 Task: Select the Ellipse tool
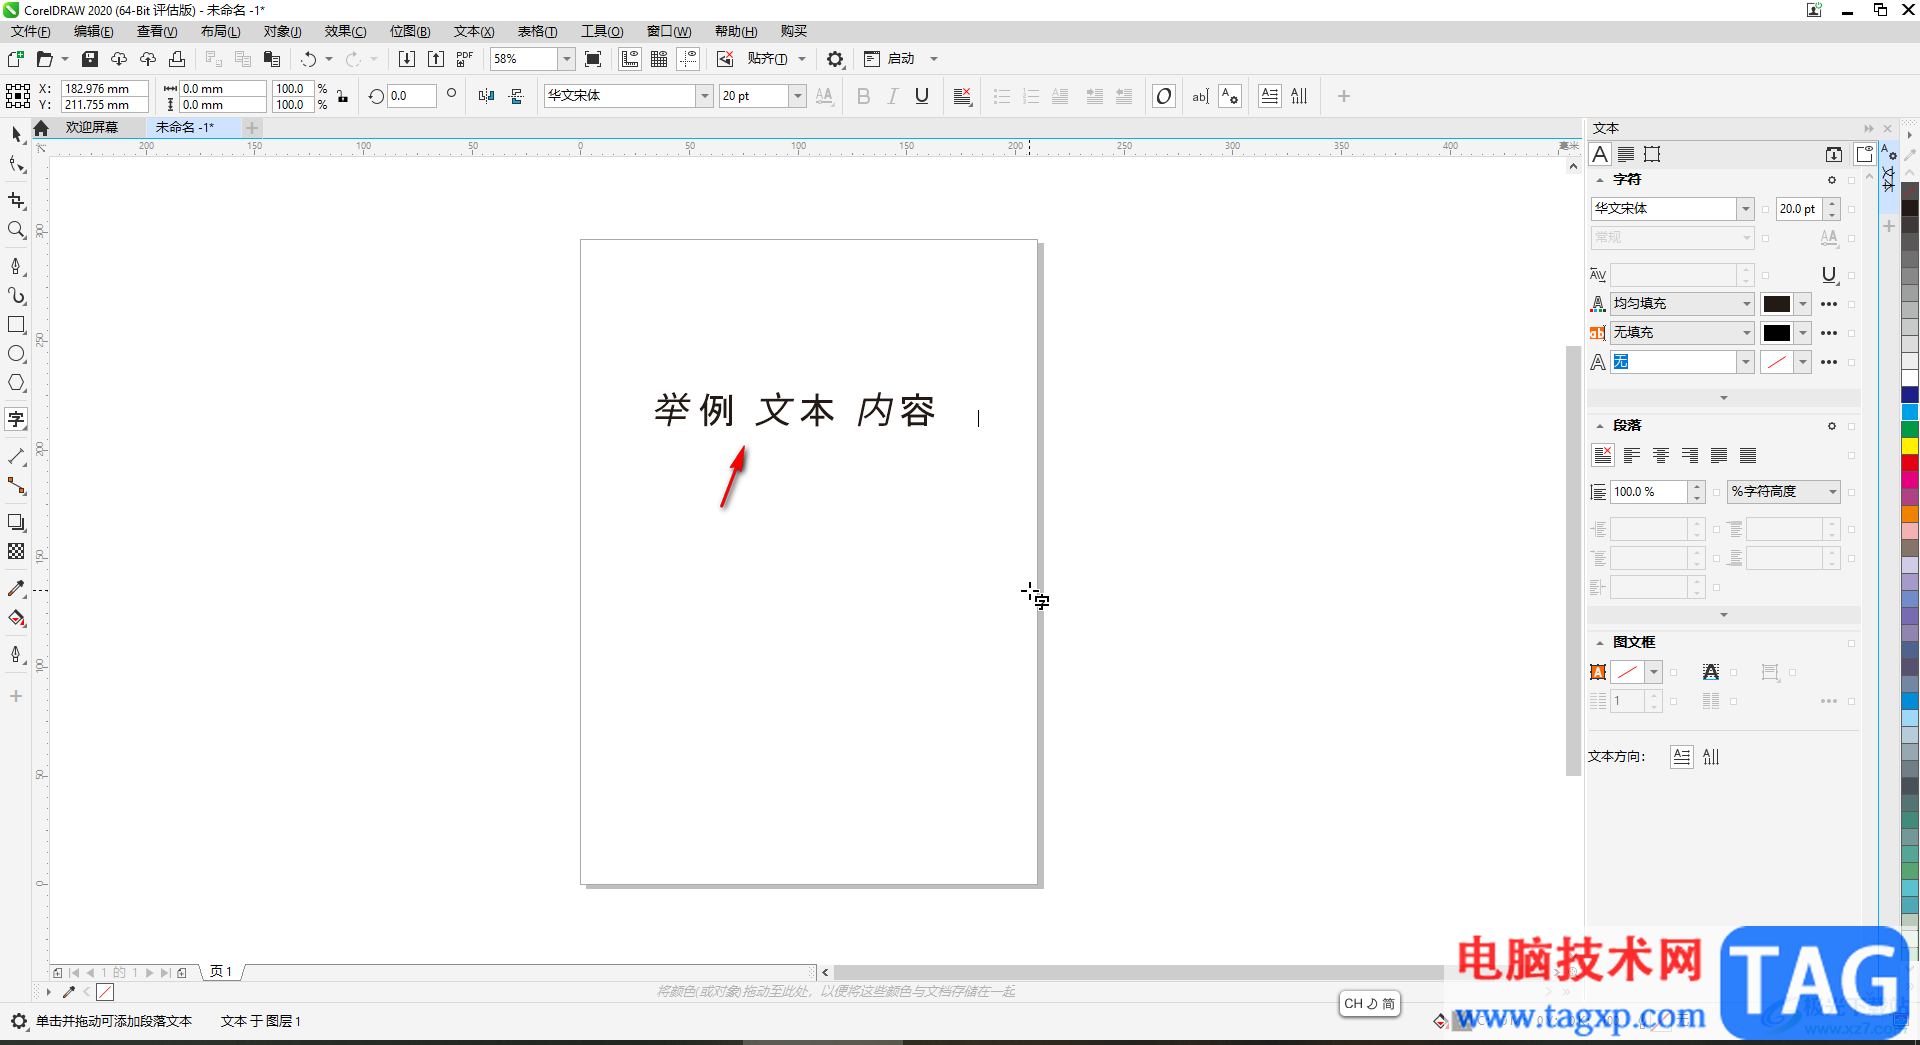tap(16, 354)
